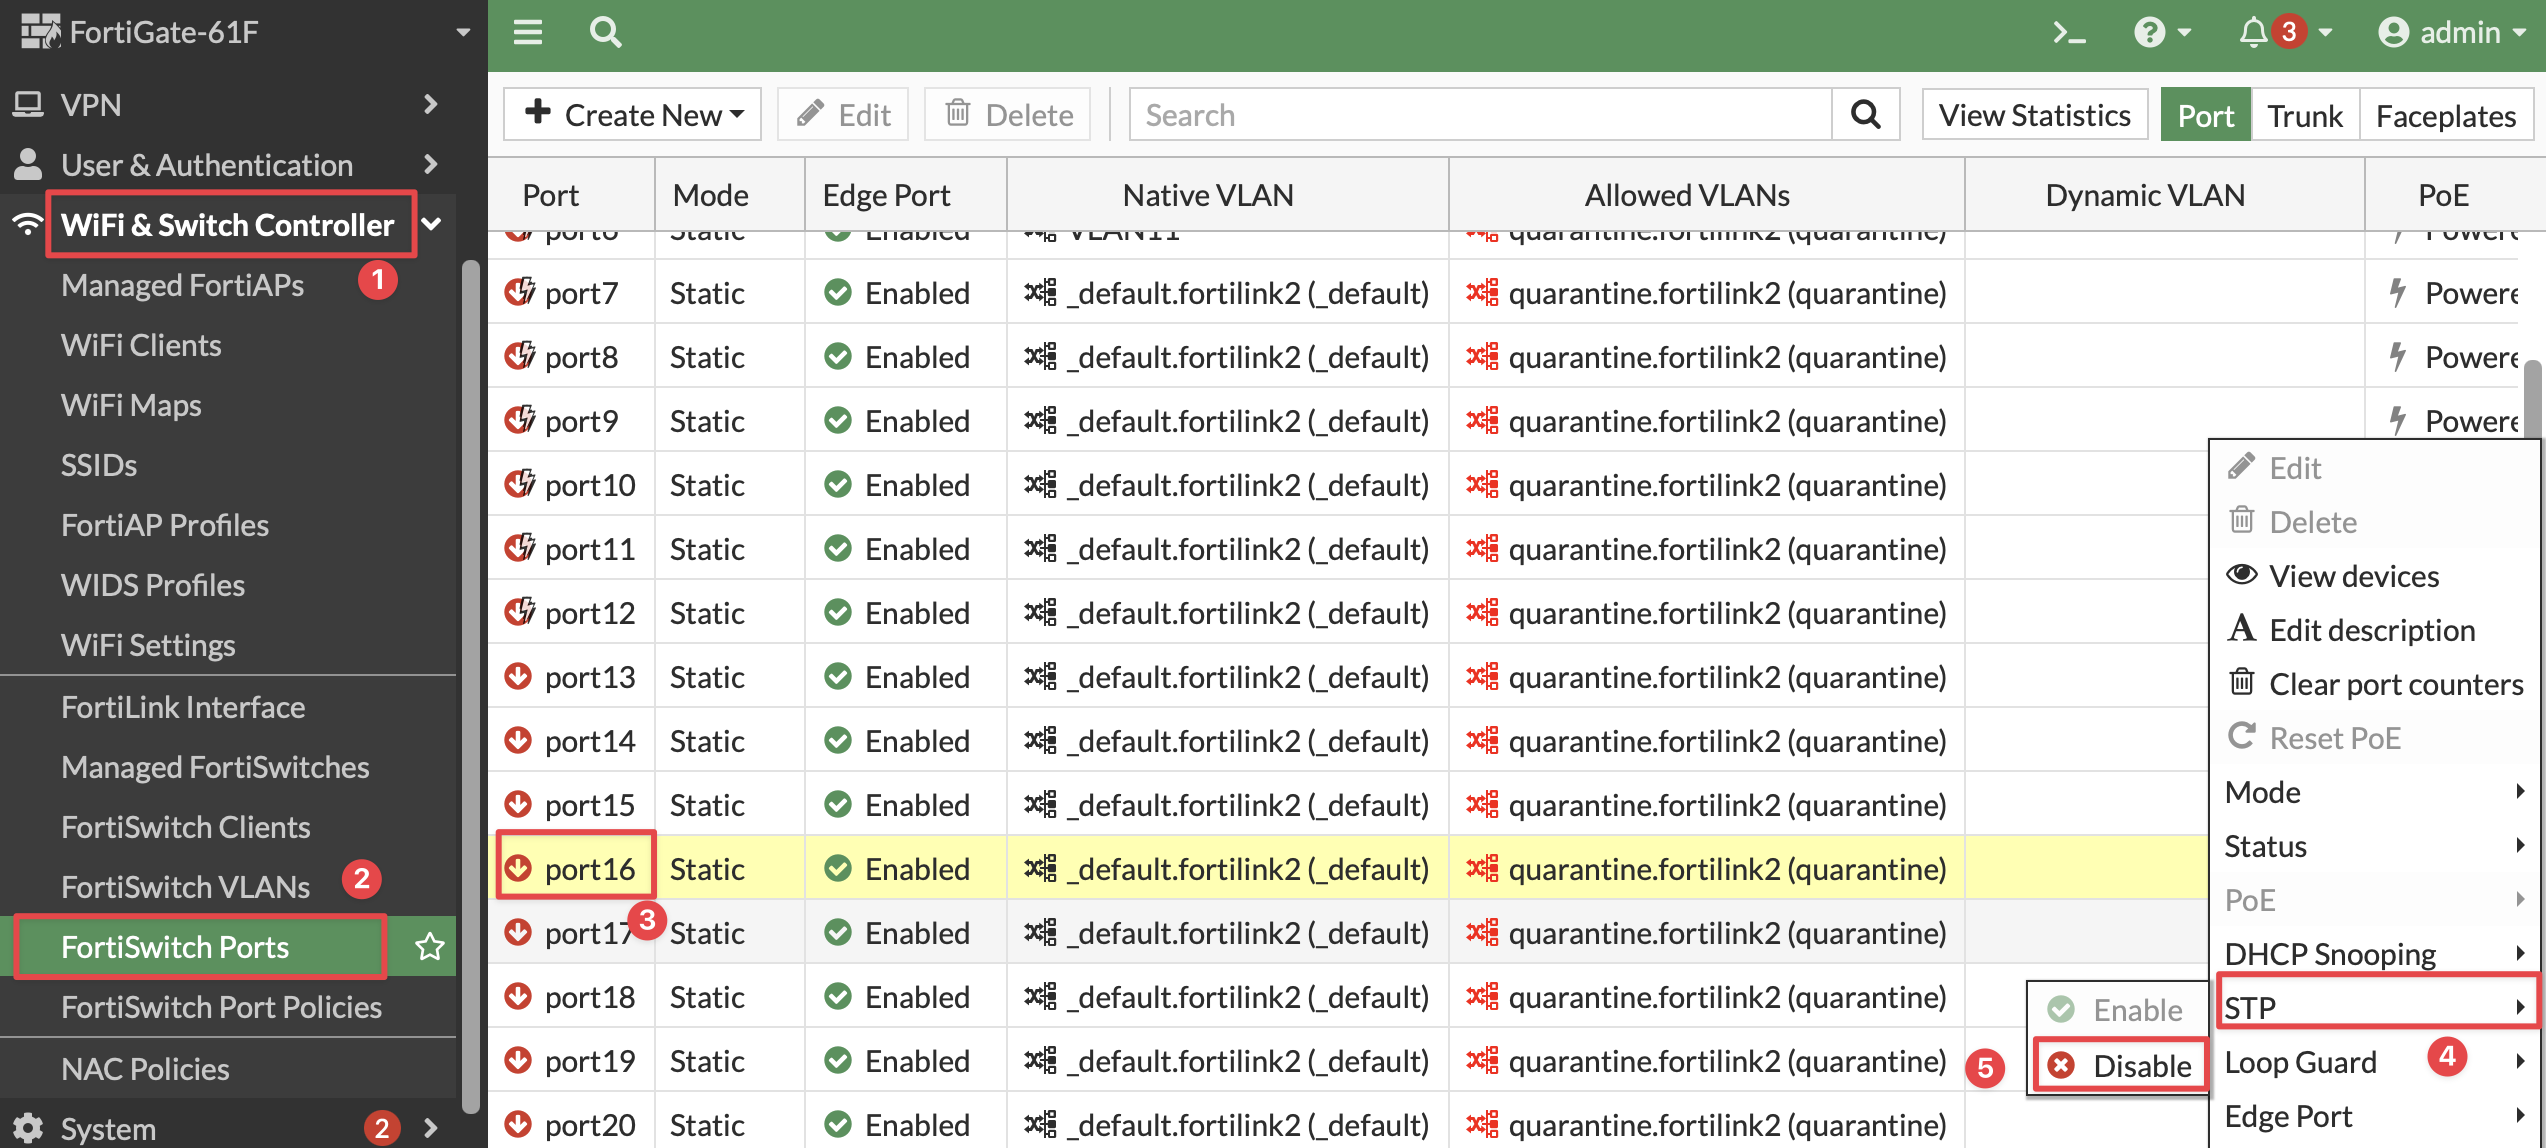
Task: Click the port7 status icon
Action: [x=519, y=292]
